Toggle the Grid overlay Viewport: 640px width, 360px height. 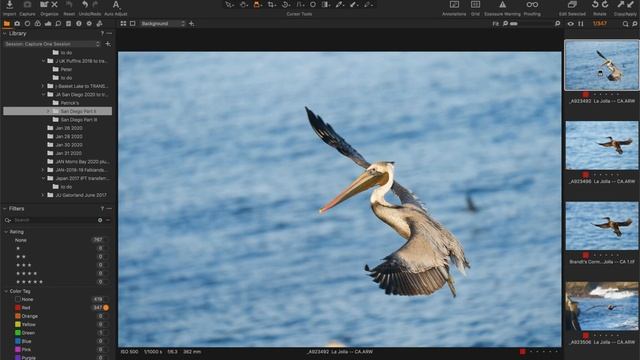point(475,5)
